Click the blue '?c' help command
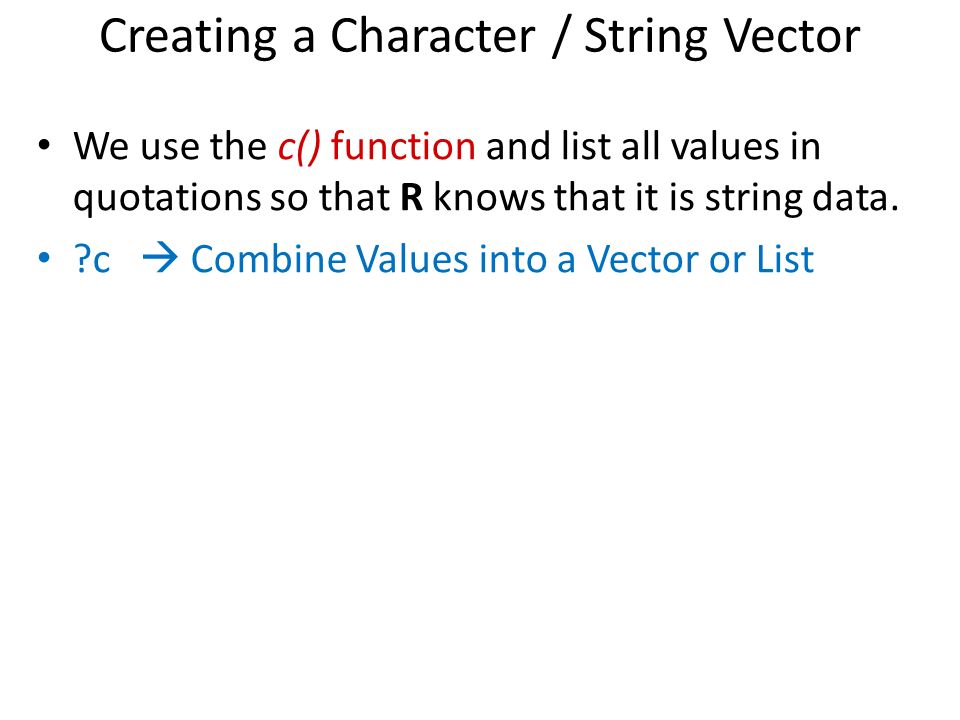Image resolution: width=960 pixels, height=720 pixels. (92, 259)
